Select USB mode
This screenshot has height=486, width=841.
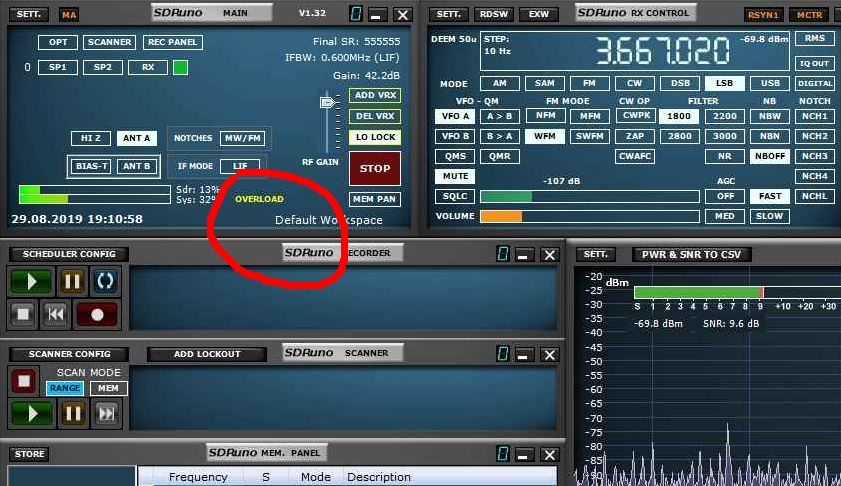(770, 83)
